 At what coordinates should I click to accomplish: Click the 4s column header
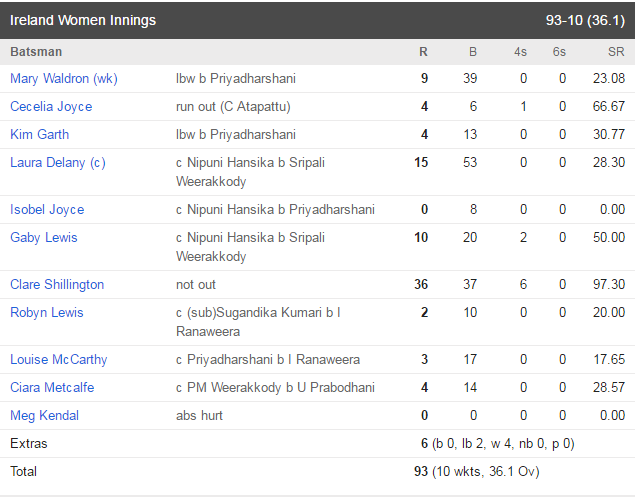click(x=520, y=52)
